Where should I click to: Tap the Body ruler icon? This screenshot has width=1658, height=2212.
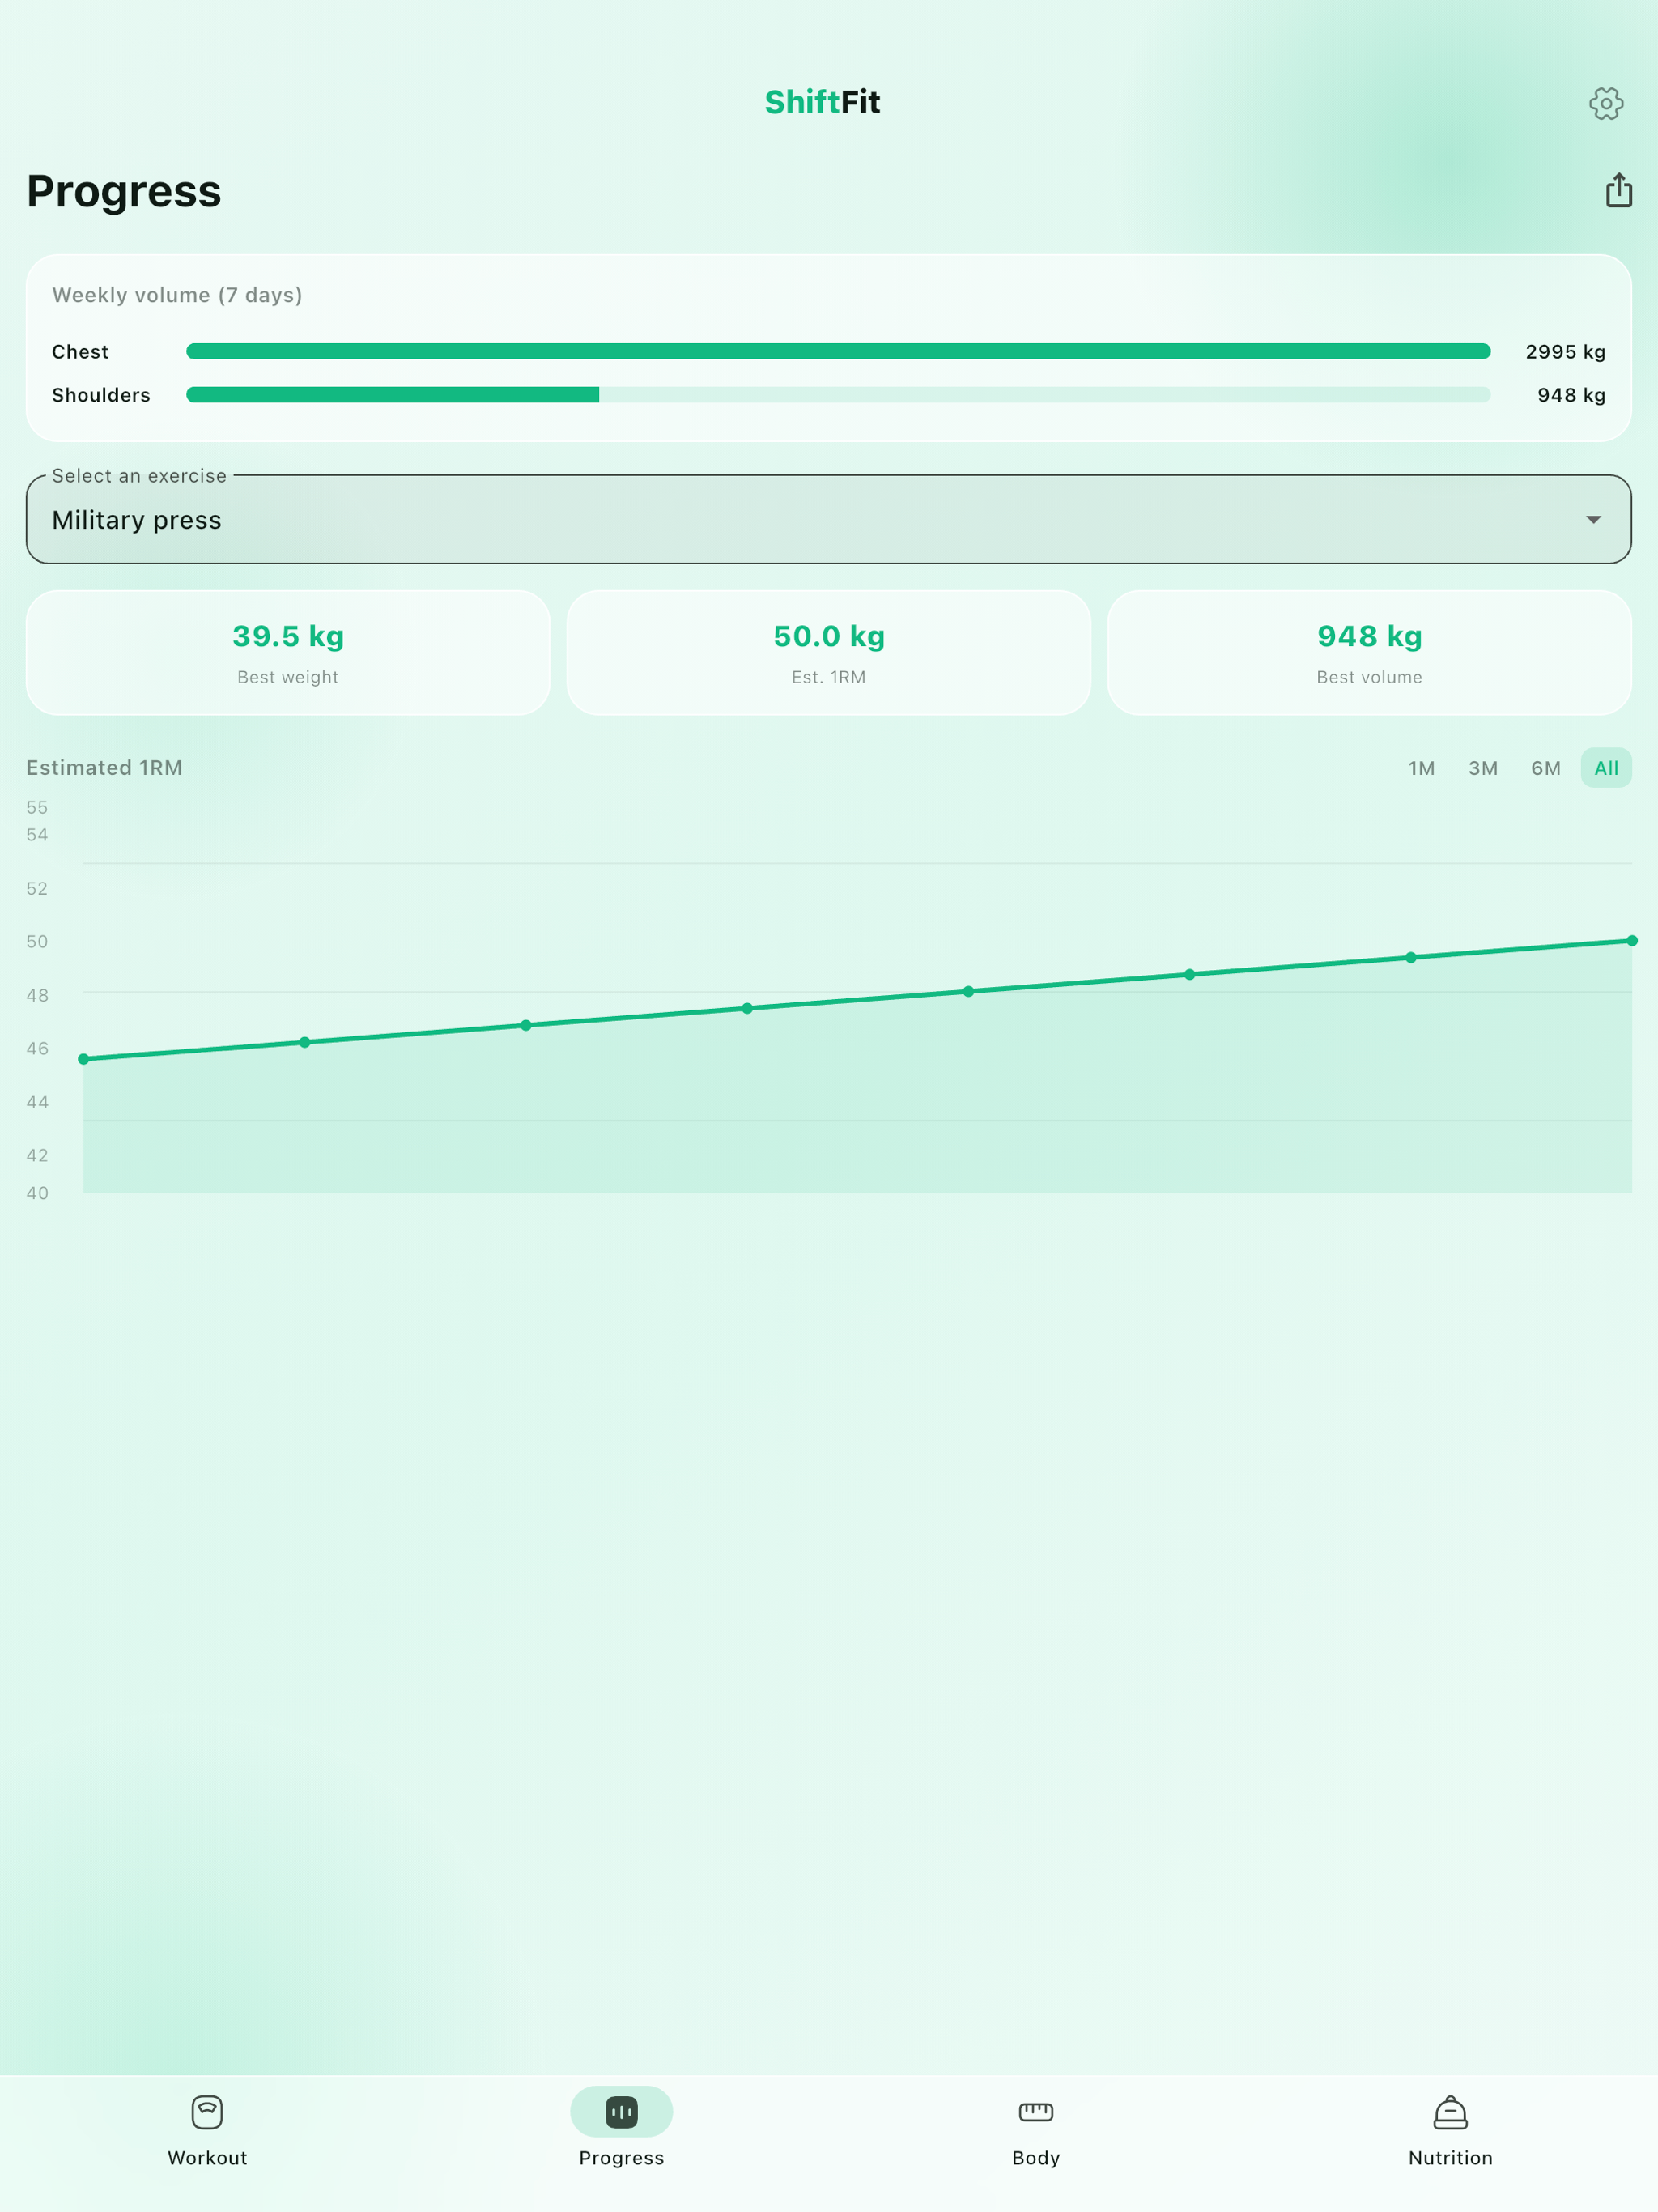pos(1036,2112)
